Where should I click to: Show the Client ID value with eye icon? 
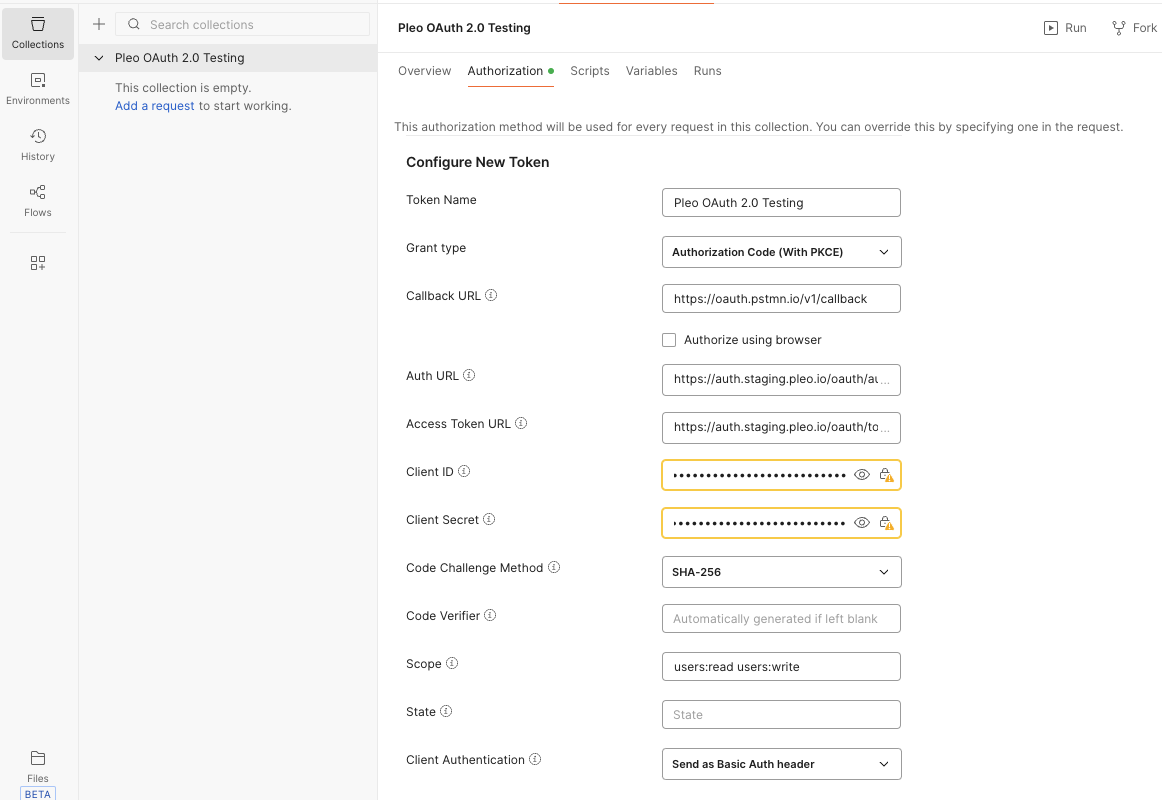click(862, 475)
